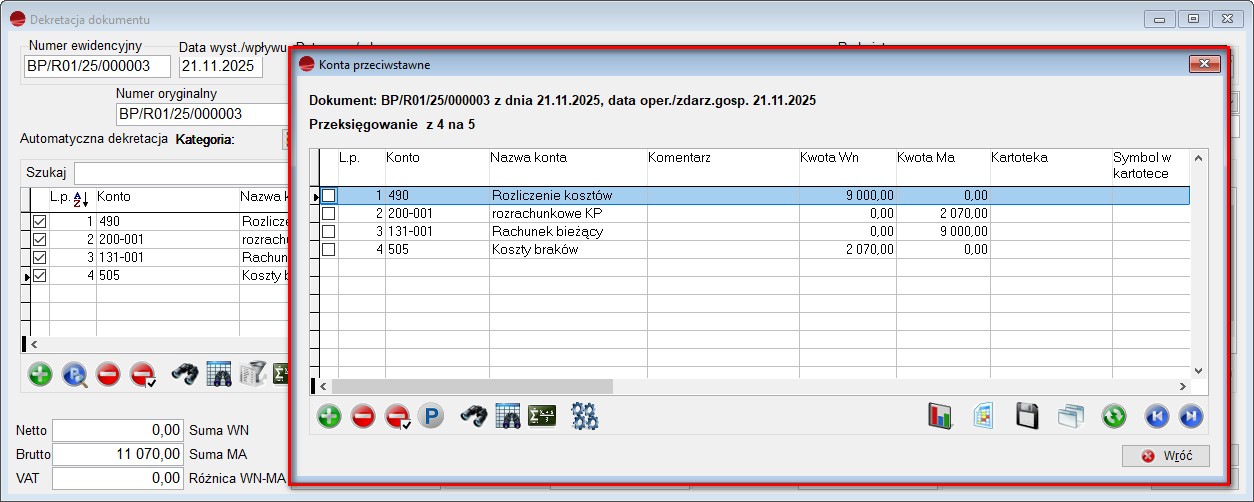Click the sum calculator icon in dialog toolbar
Viewport: 1254px width, 502px height.
click(542, 416)
